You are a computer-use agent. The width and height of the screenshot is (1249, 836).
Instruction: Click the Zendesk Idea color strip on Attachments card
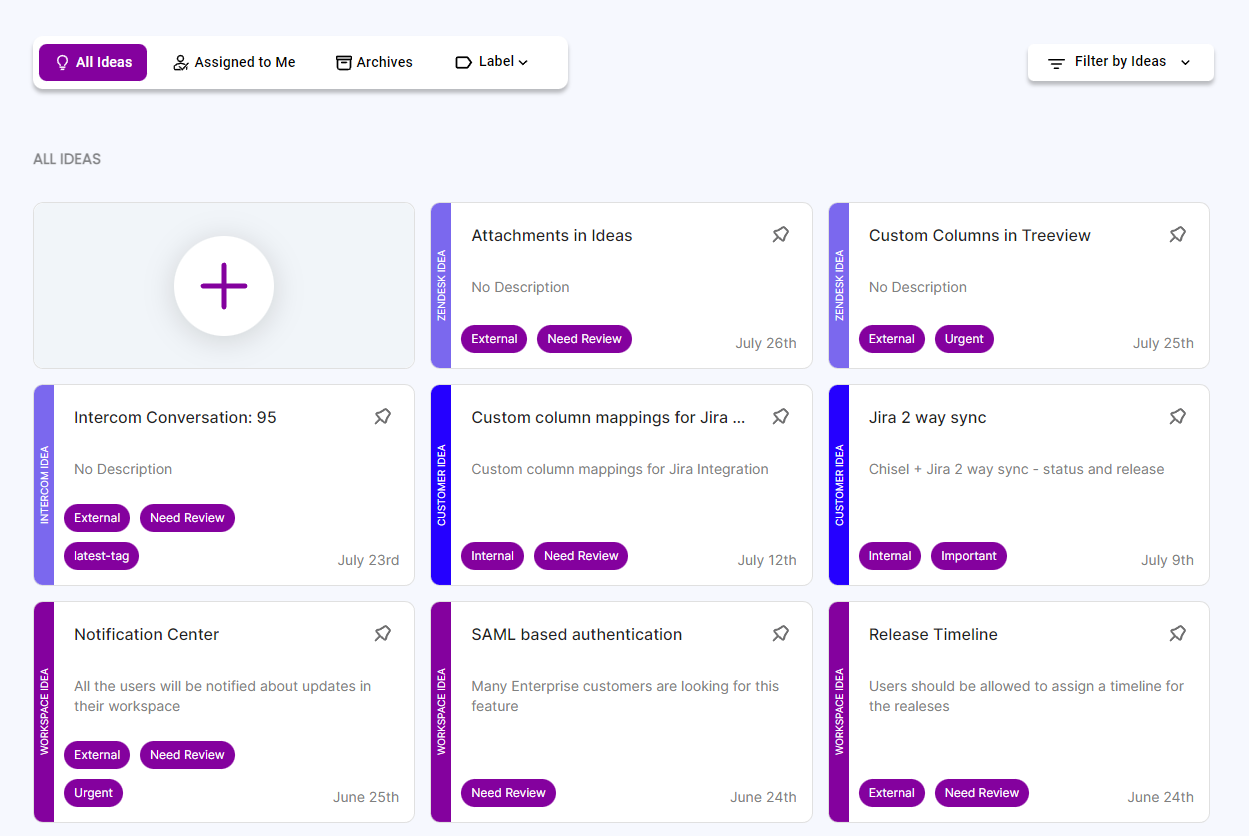pyautogui.click(x=441, y=286)
